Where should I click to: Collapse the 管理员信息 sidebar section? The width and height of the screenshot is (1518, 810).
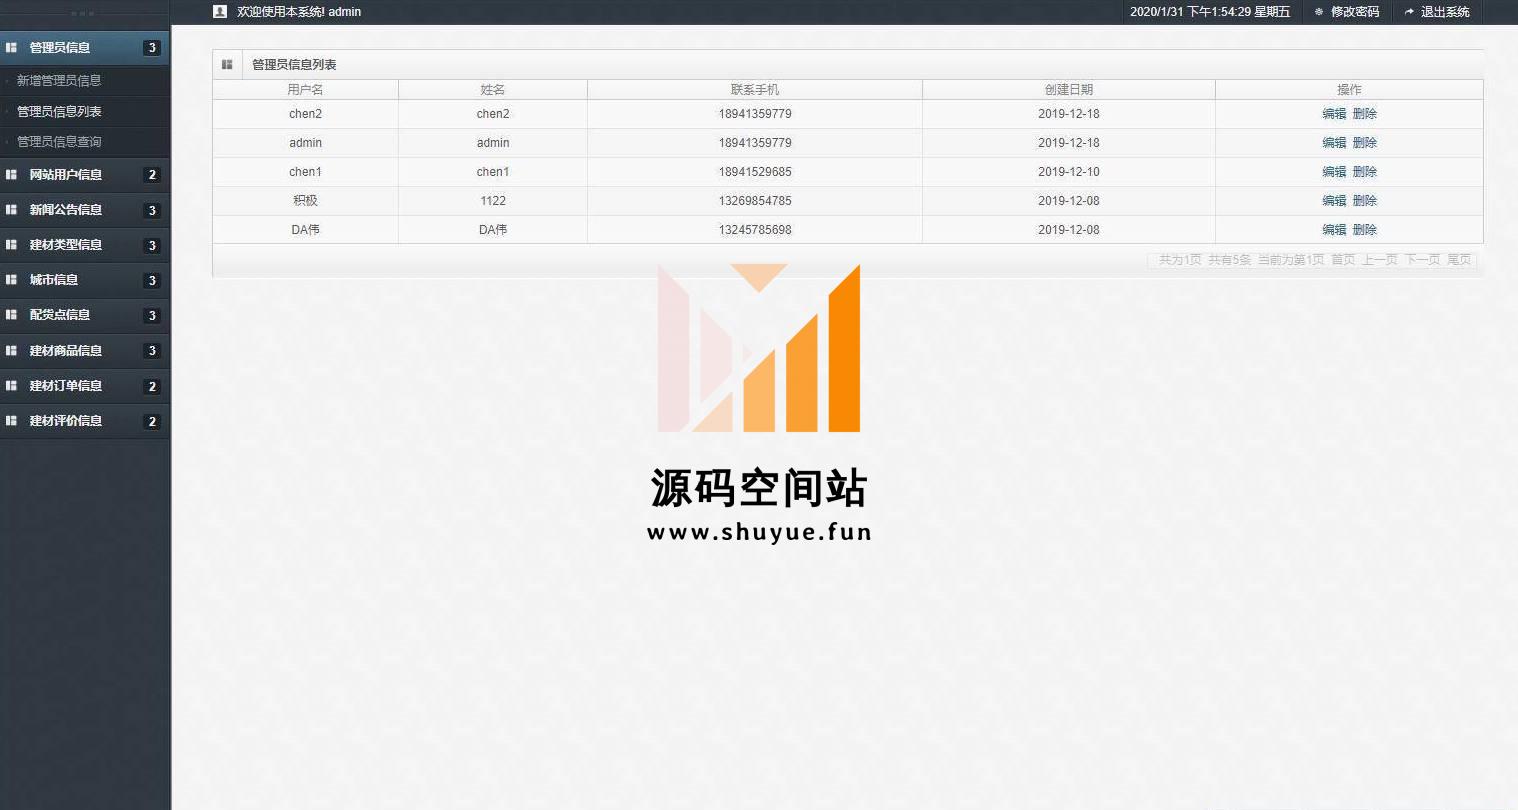click(60, 48)
